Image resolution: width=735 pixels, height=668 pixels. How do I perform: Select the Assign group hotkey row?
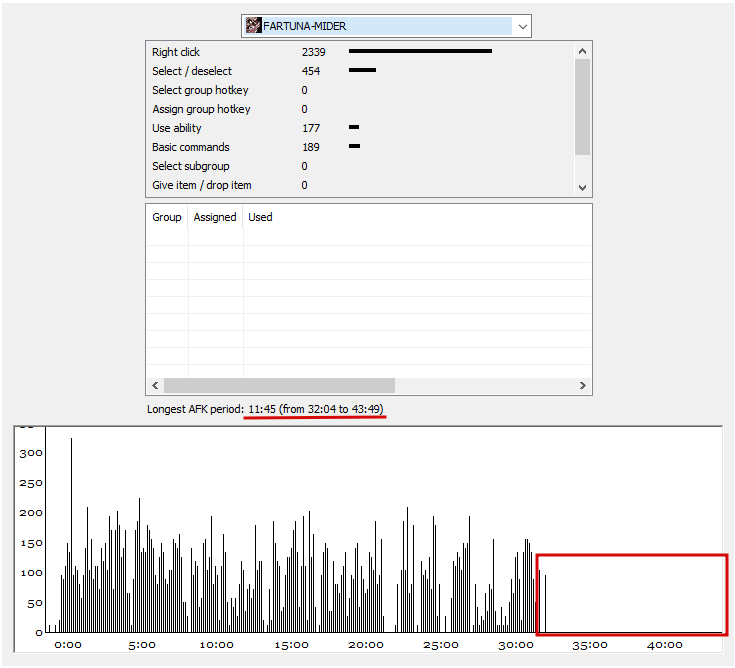(360, 109)
